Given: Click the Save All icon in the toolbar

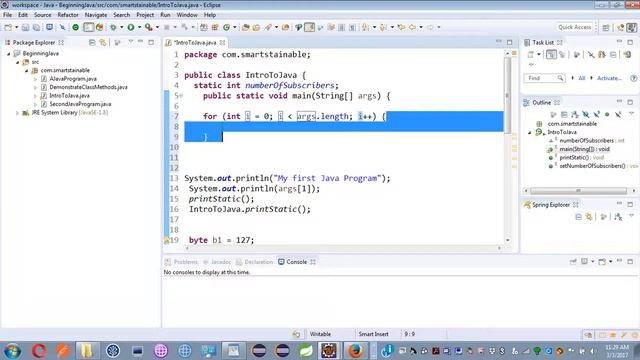Looking at the screenshot, I should point(36,27).
